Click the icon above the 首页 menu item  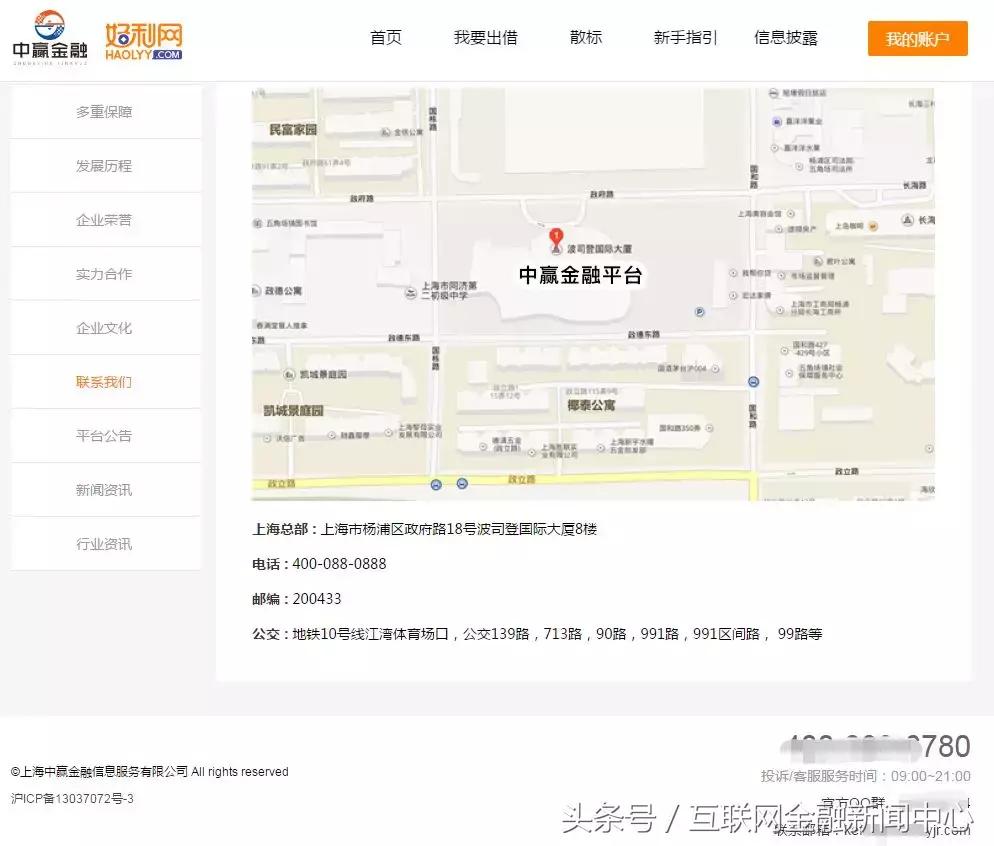coord(385,24)
